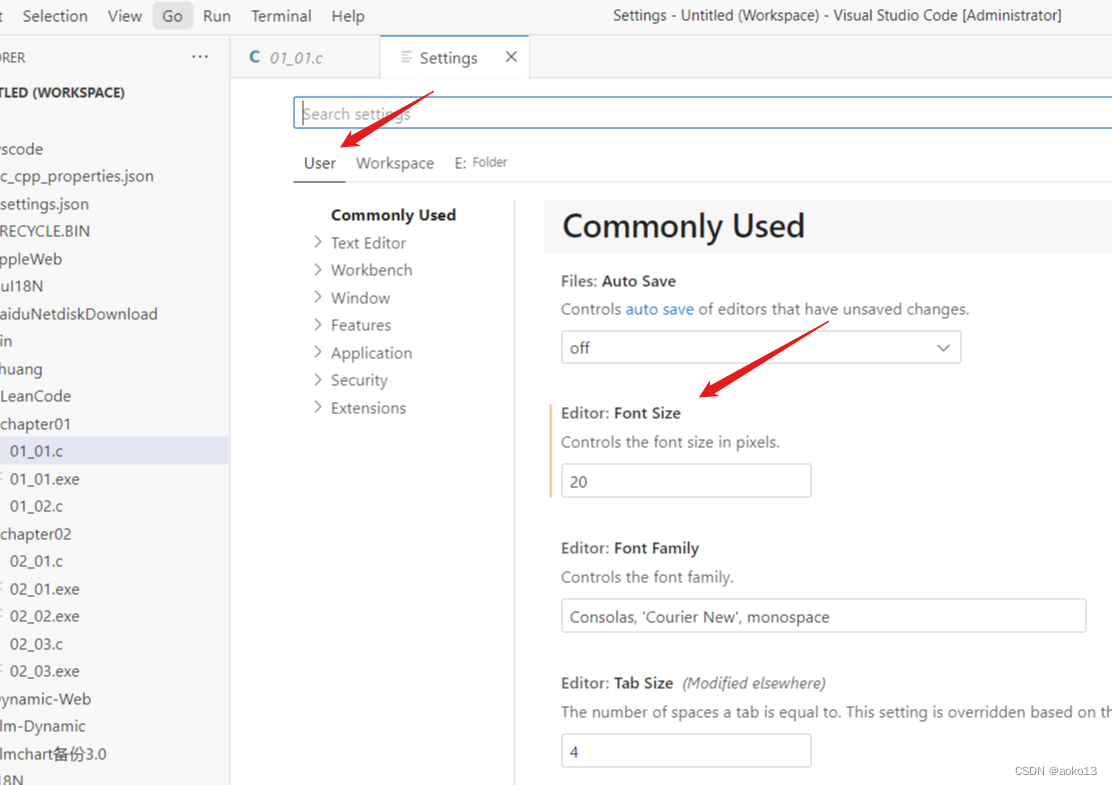Select the E: Folder settings scope

(x=481, y=162)
